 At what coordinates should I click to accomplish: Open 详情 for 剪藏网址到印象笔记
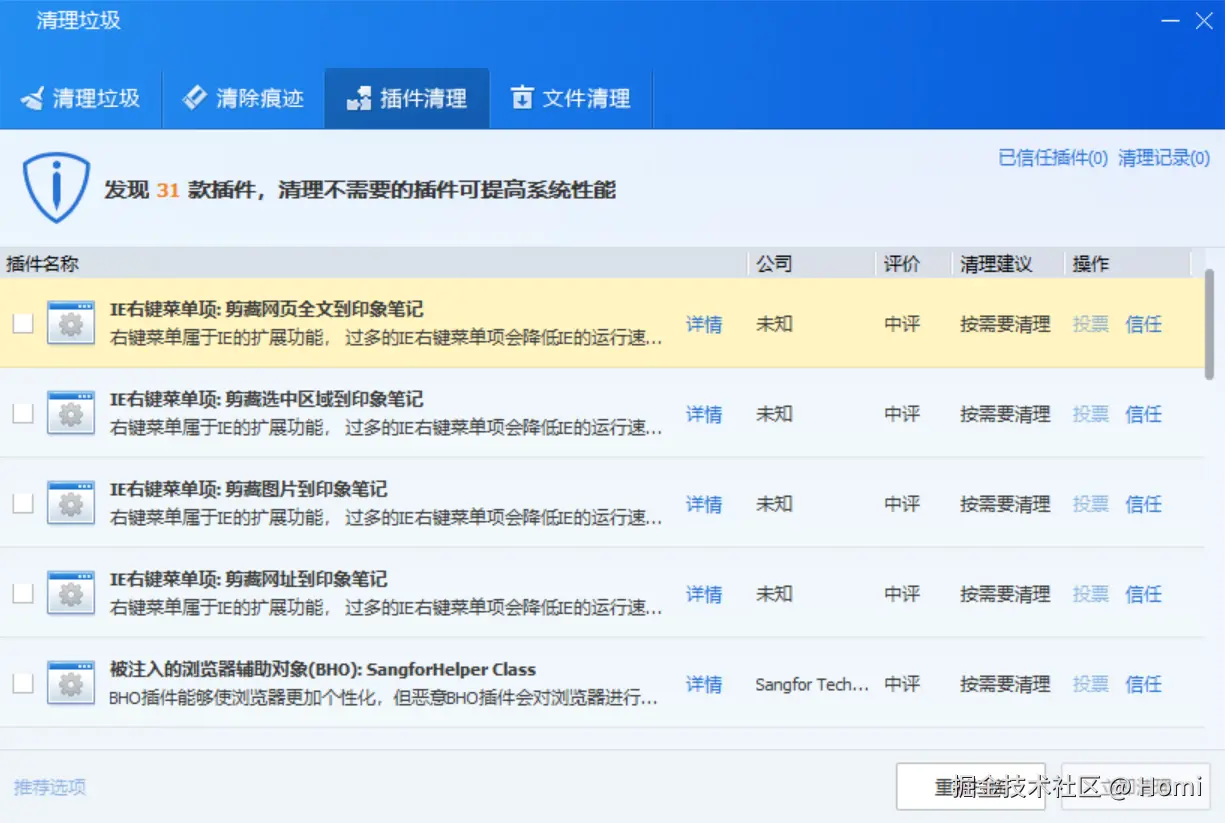point(704,594)
